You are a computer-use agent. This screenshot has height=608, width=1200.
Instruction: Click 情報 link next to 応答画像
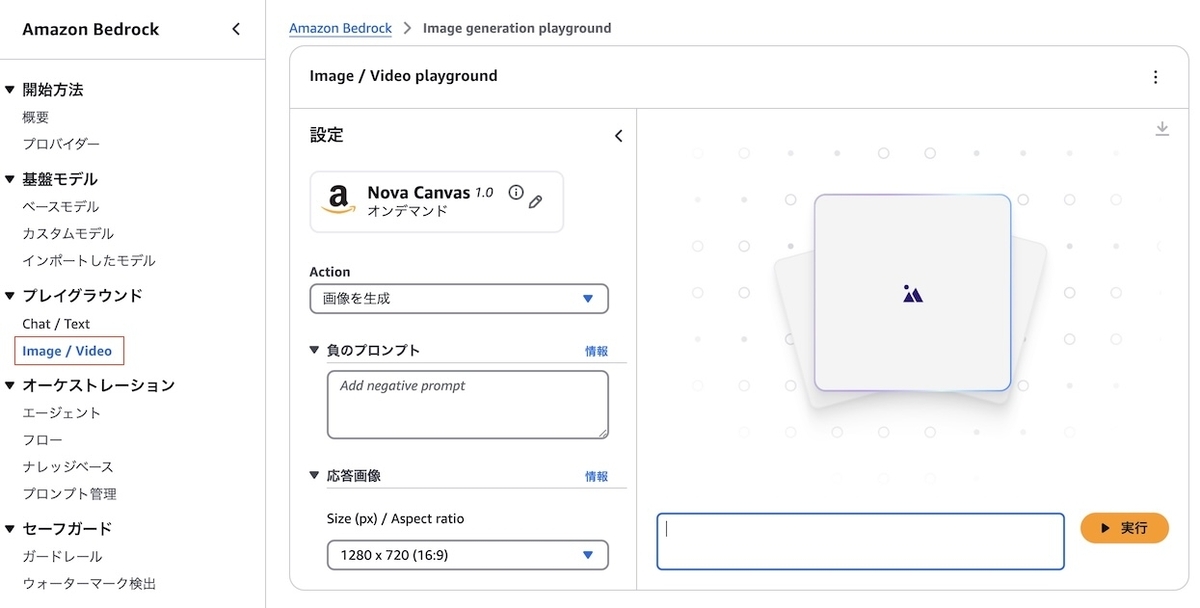(x=596, y=477)
